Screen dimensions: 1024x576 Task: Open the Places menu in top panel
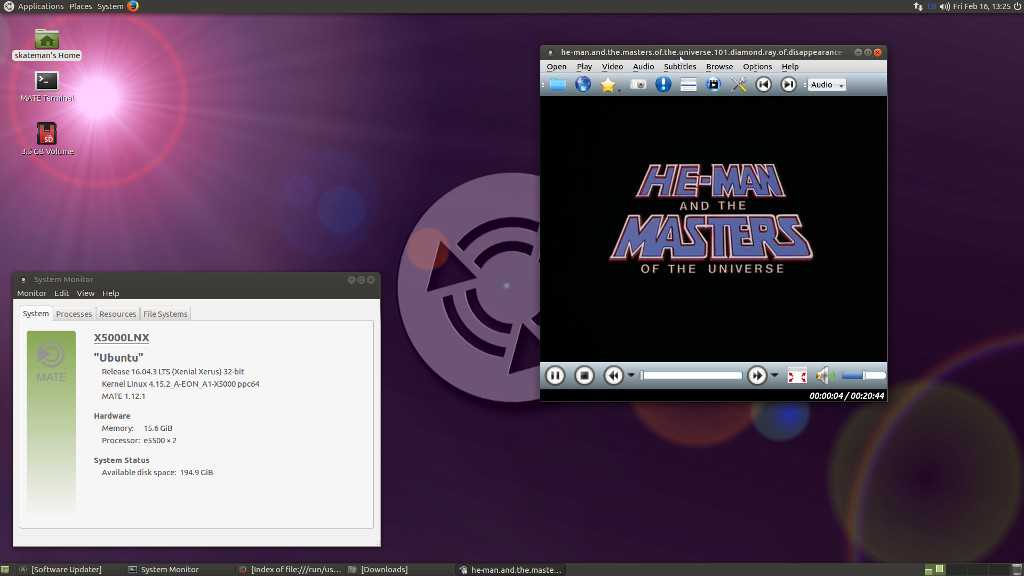click(x=80, y=7)
